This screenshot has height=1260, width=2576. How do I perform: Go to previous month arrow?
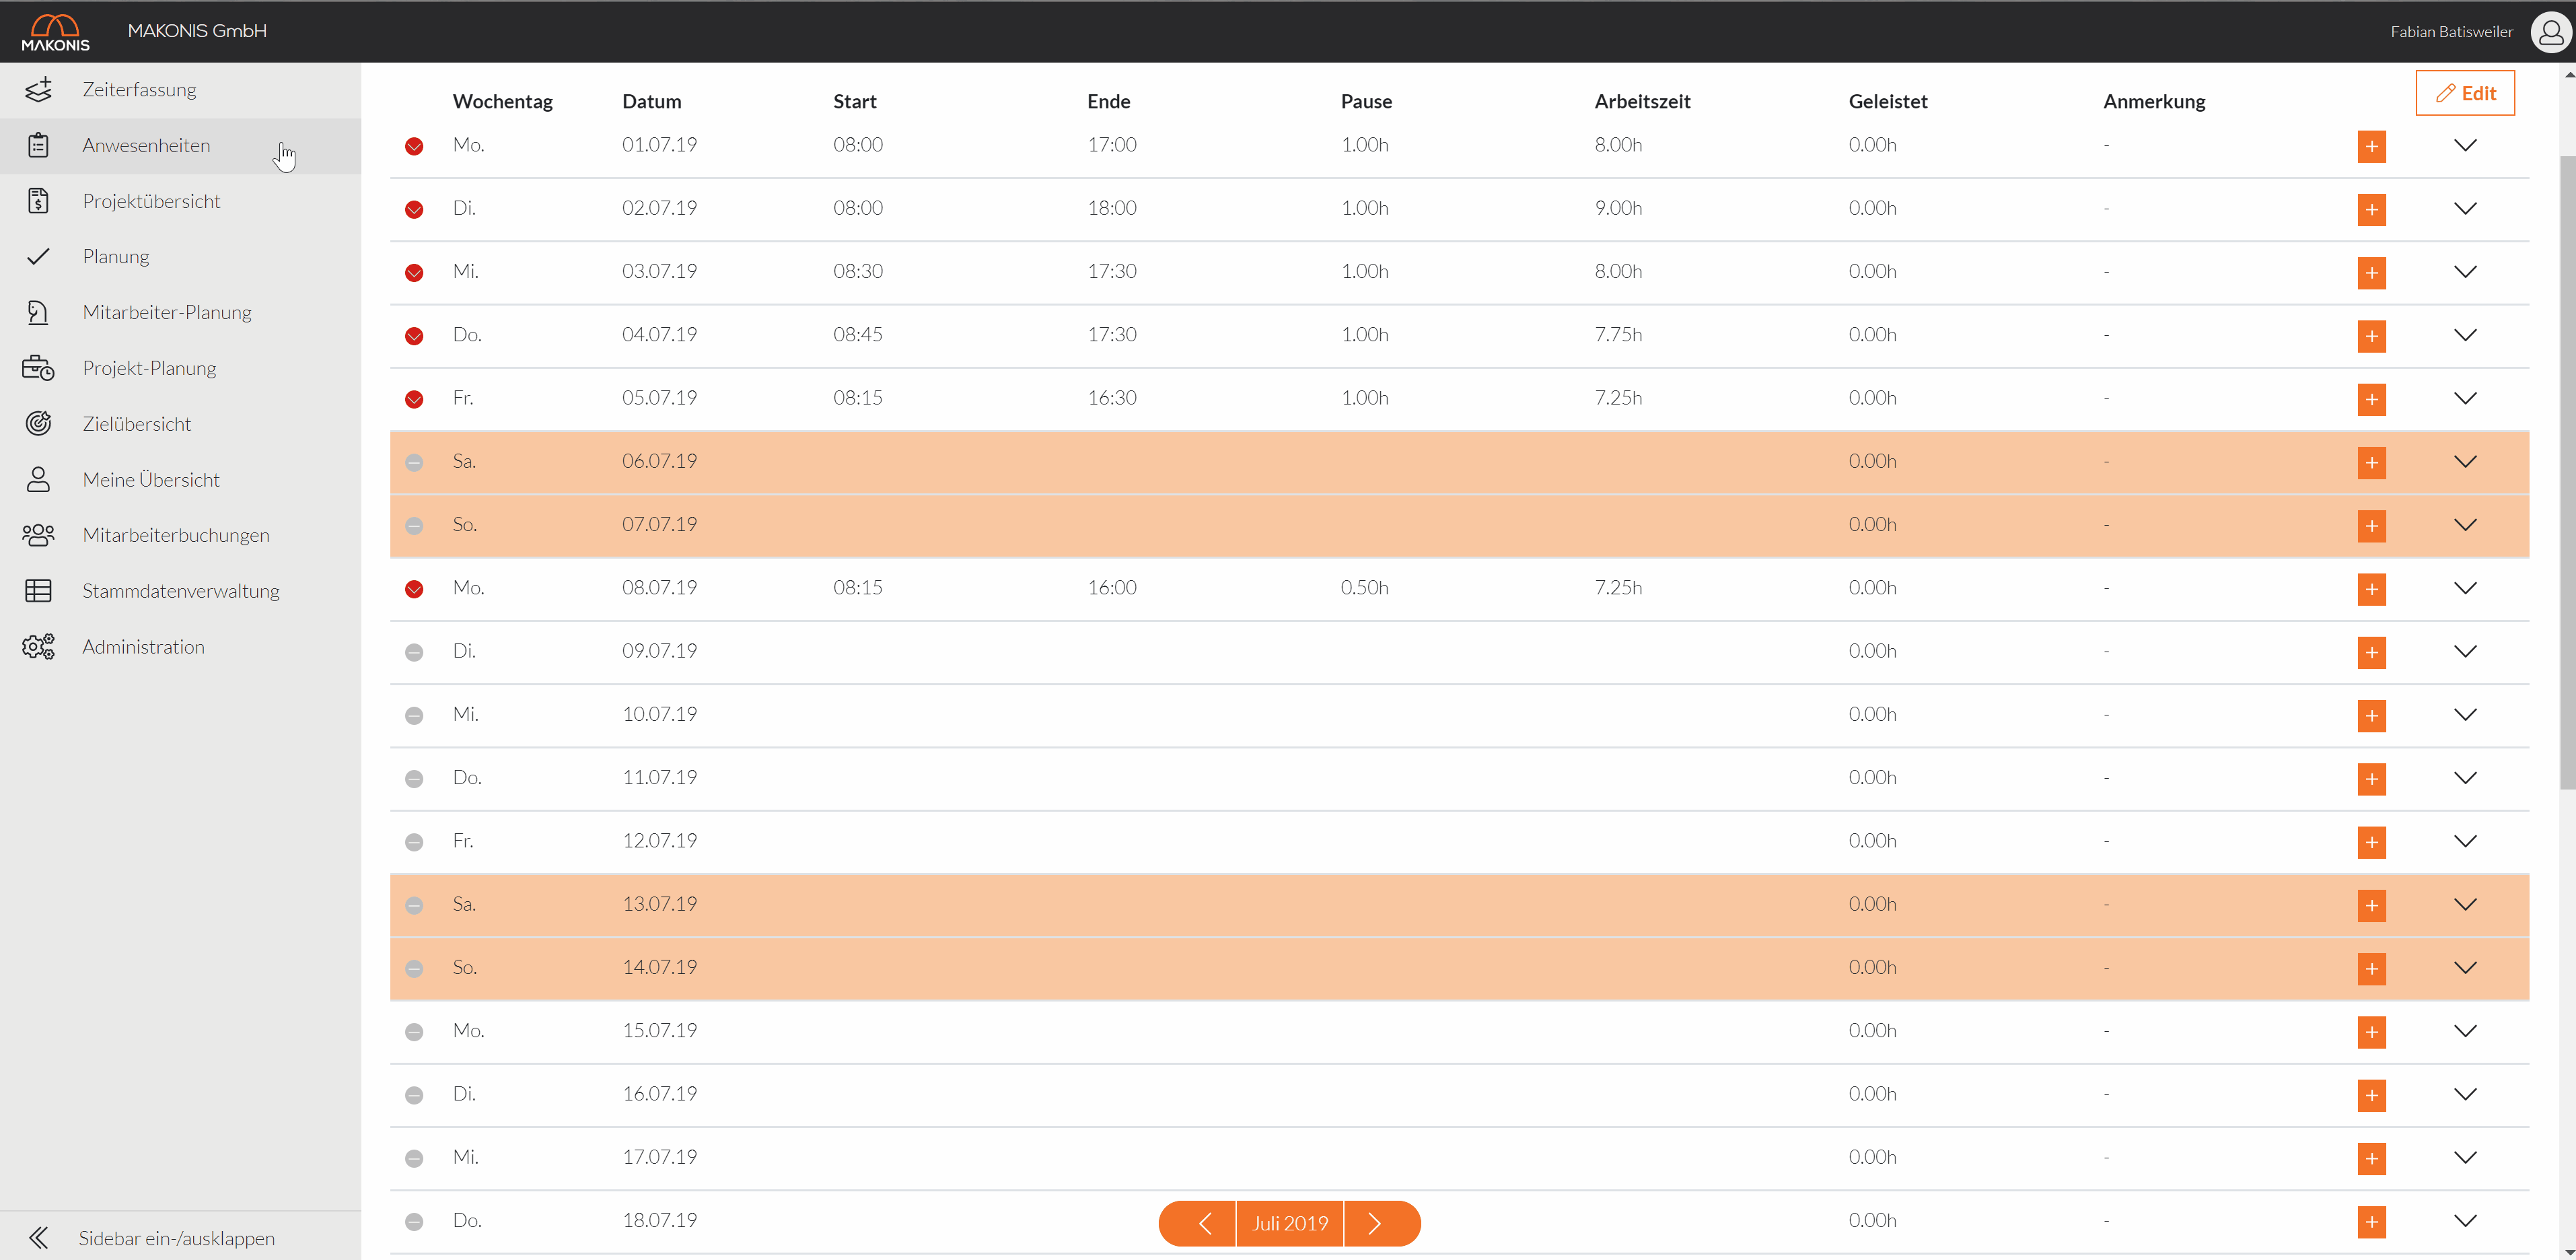pos(1198,1223)
